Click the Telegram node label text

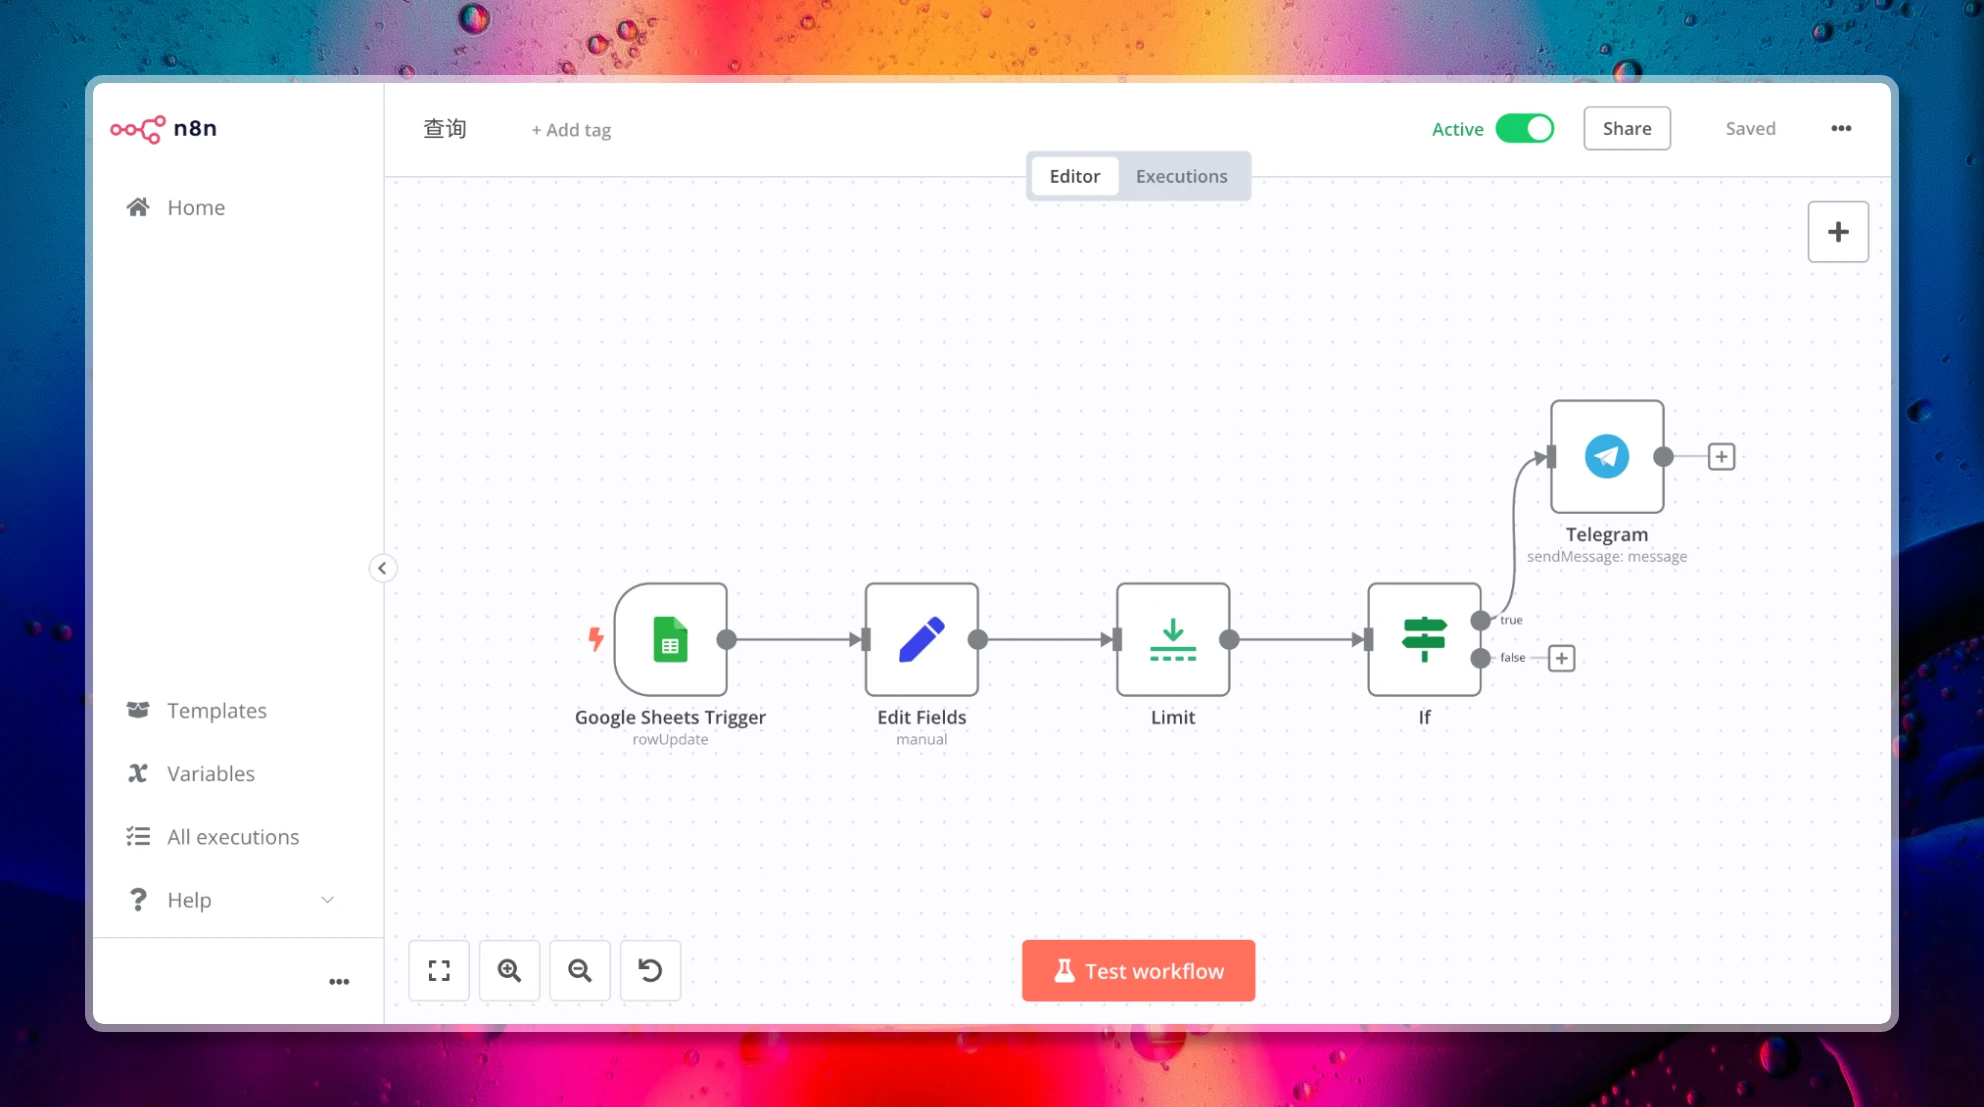click(x=1607, y=534)
